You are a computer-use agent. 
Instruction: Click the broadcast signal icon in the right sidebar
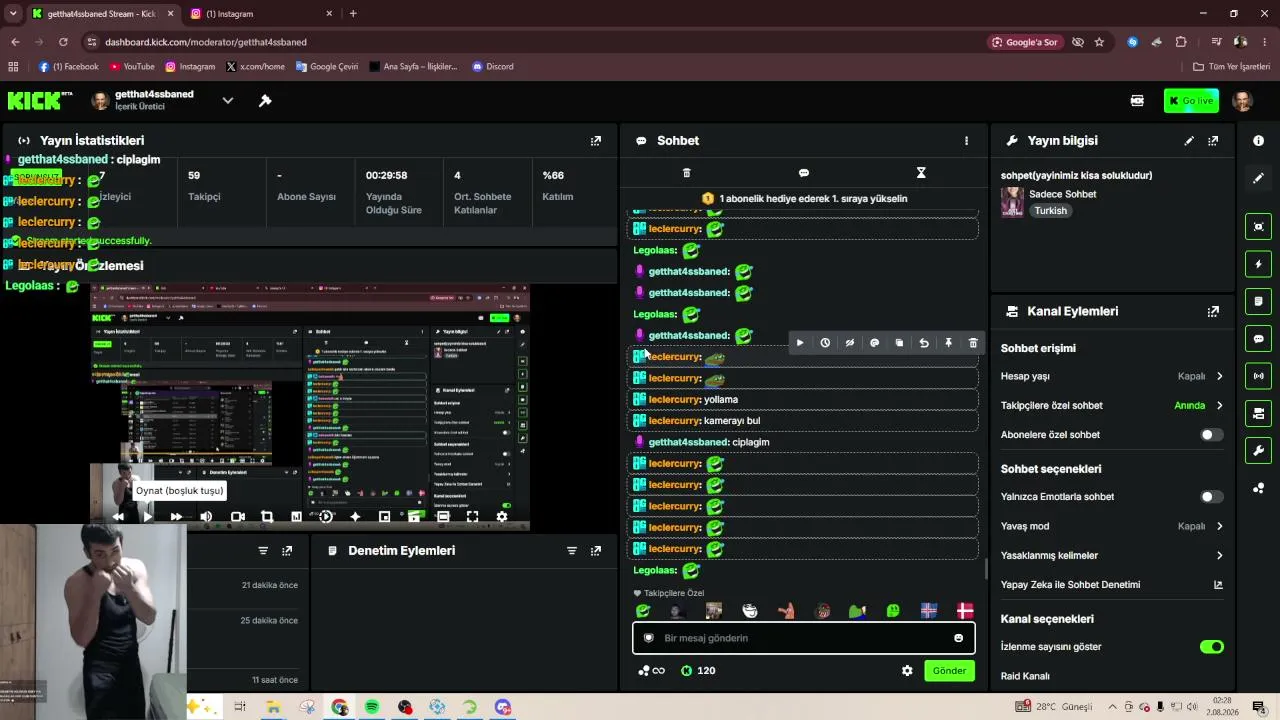click(x=1258, y=376)
